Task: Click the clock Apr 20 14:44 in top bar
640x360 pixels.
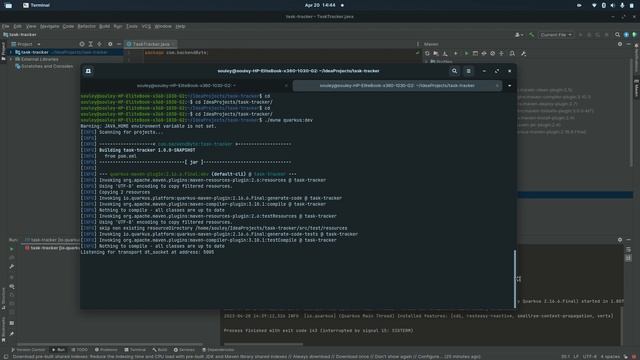Action: tap(320, 5)
